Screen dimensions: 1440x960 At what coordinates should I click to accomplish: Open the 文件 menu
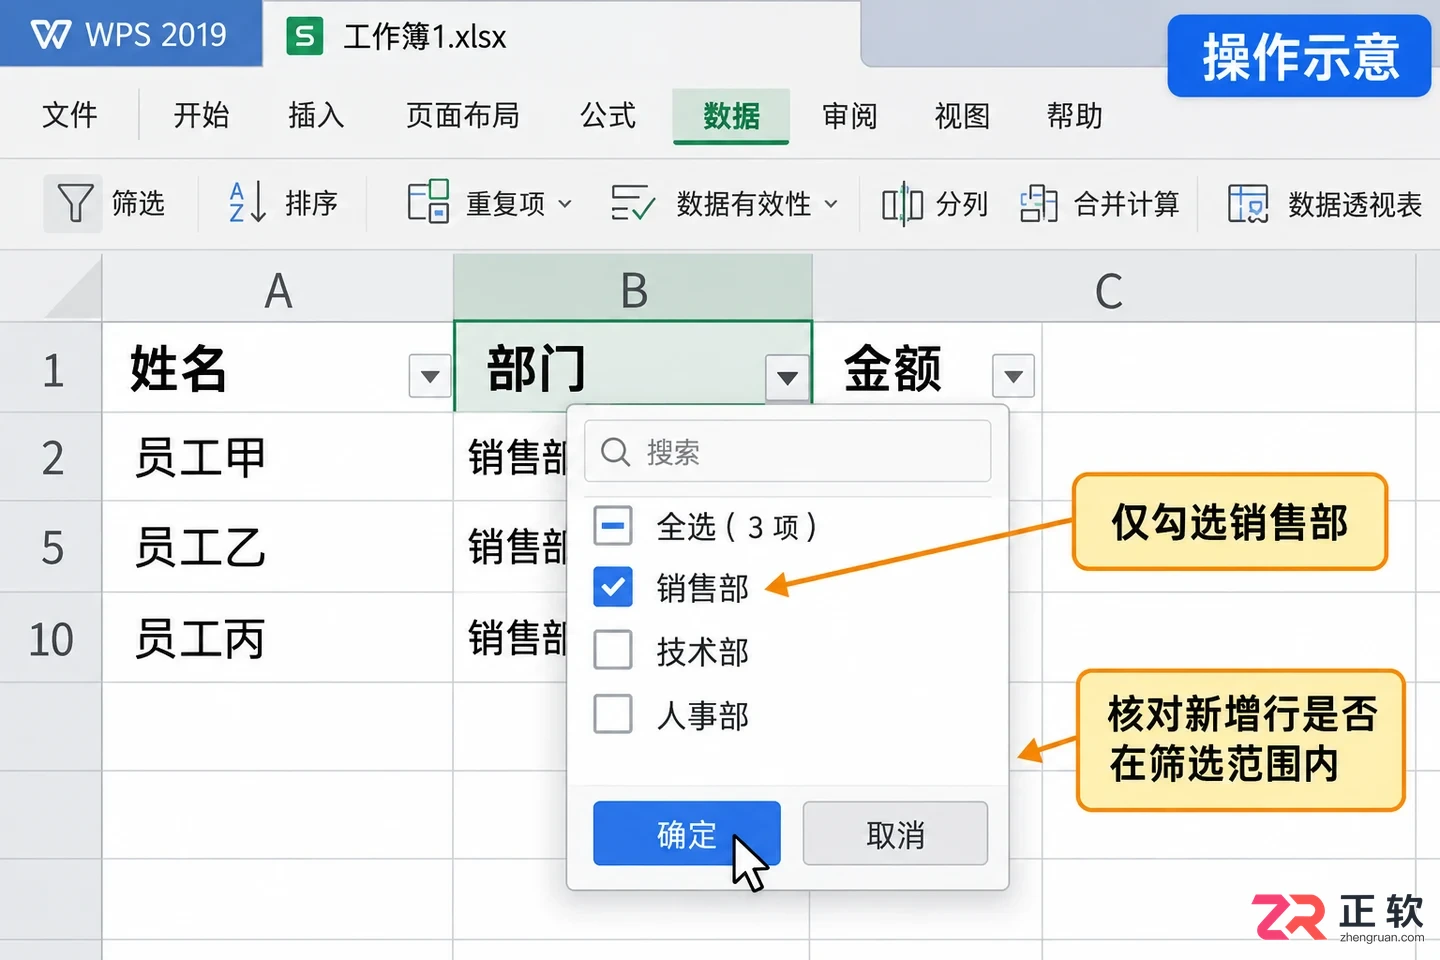click(70, 116)
